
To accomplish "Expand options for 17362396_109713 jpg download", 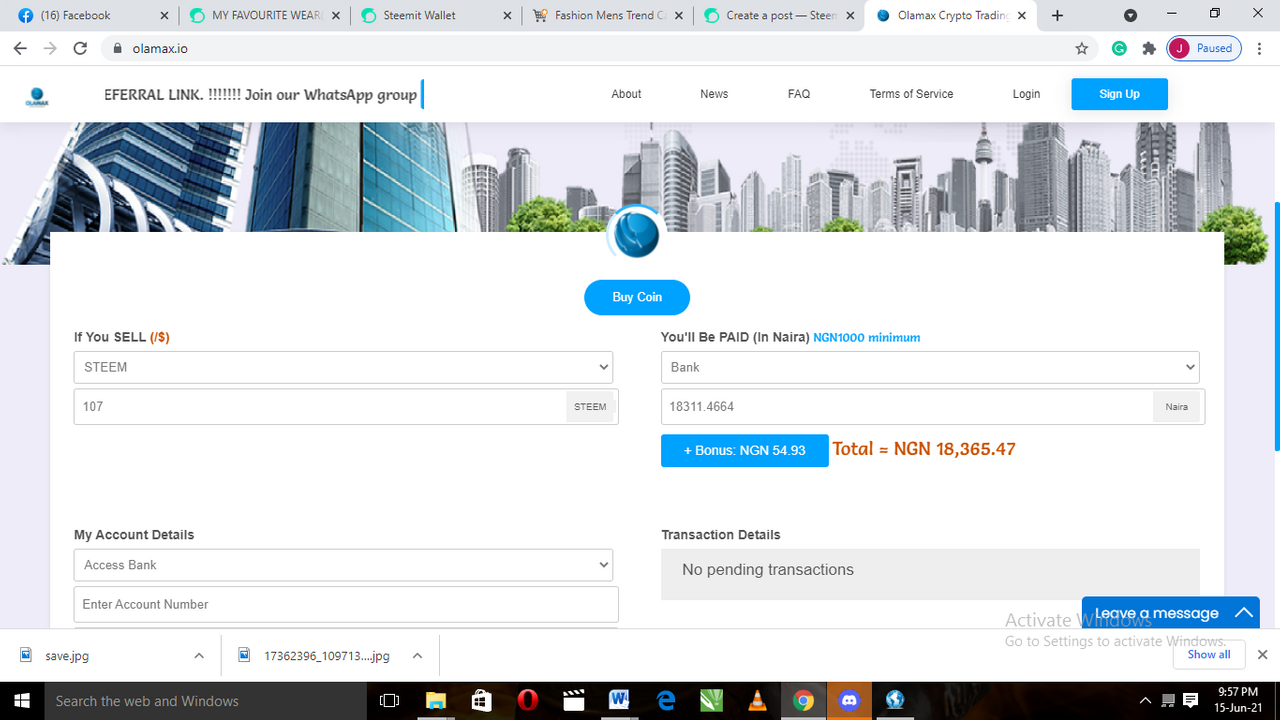I will [x=417, y=656].
